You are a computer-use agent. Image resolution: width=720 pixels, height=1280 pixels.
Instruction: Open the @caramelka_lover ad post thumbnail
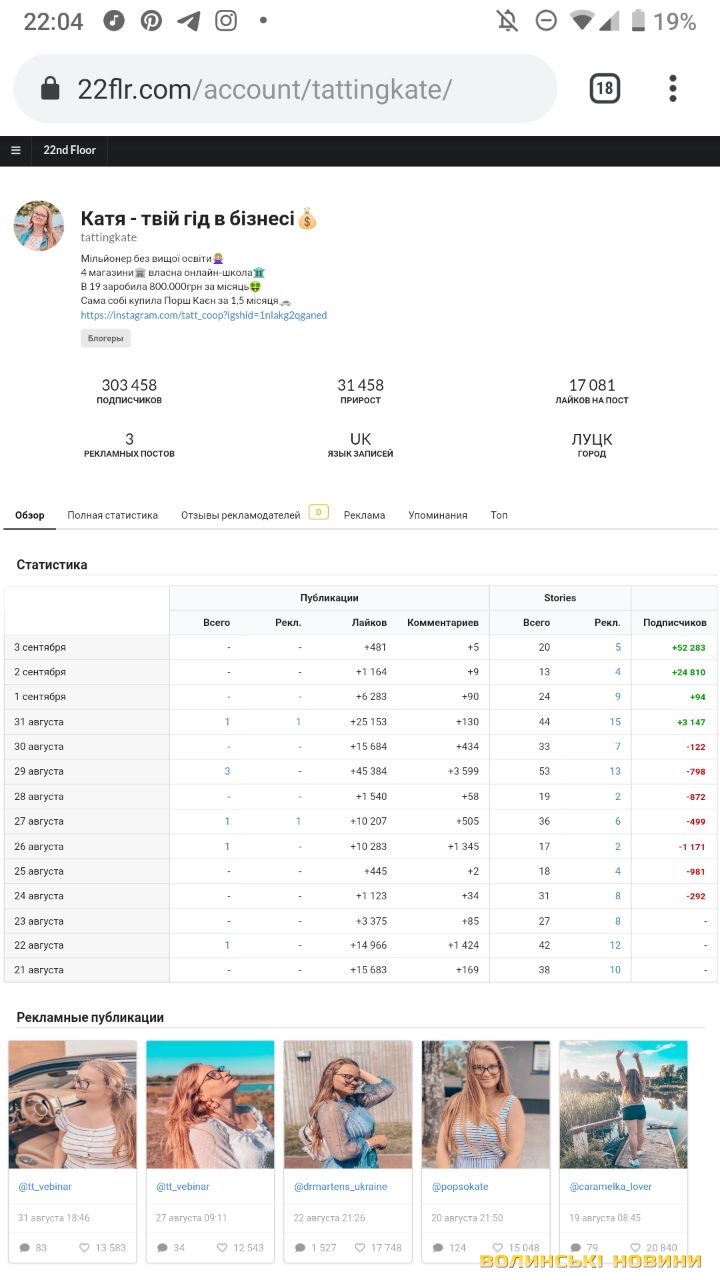point(623,1104)
